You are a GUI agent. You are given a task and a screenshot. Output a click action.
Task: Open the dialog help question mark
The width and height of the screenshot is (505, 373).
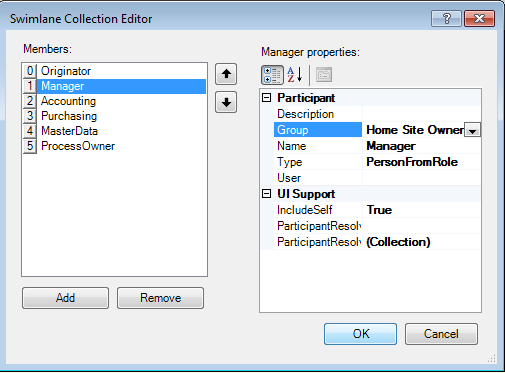click(446, 18)
